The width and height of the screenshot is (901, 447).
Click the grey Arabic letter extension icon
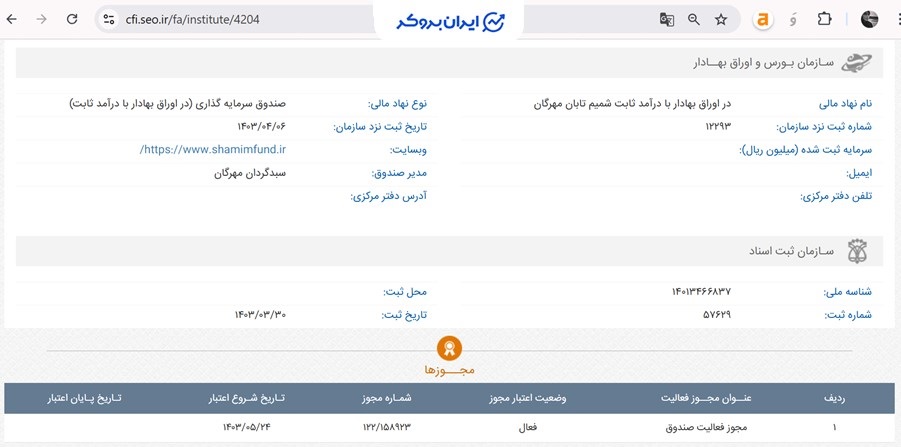[793, 20]
